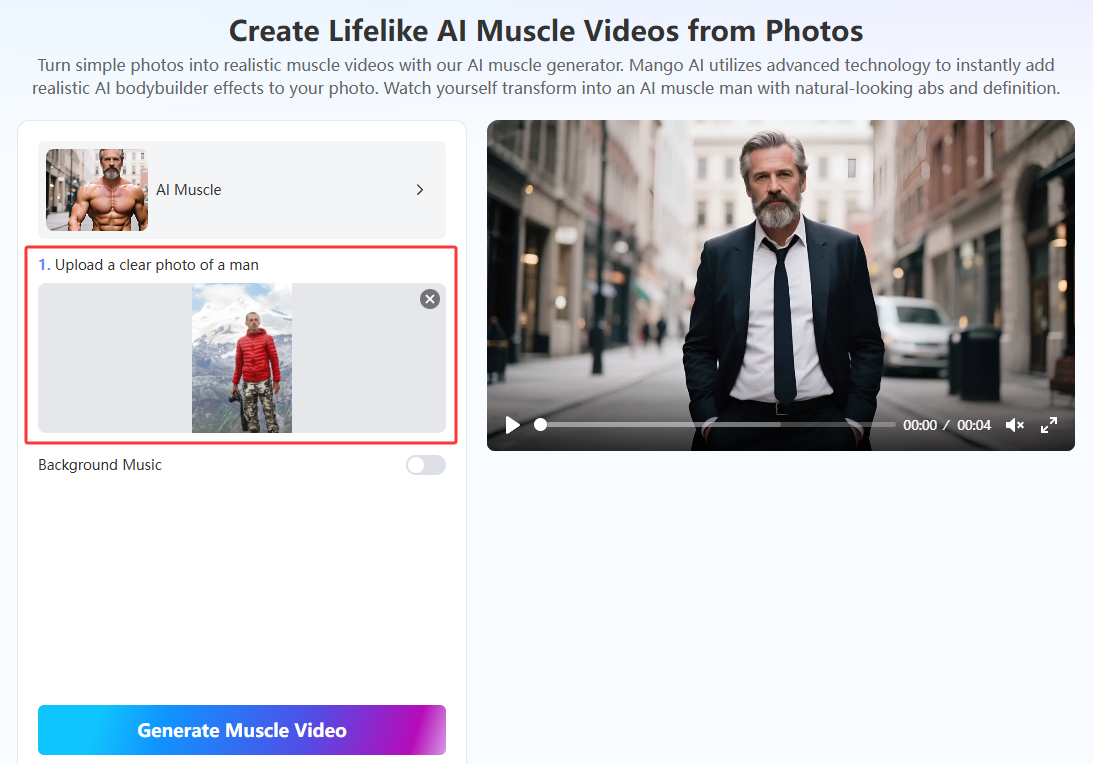Select the AI Muscle label text

click(189, 190)
